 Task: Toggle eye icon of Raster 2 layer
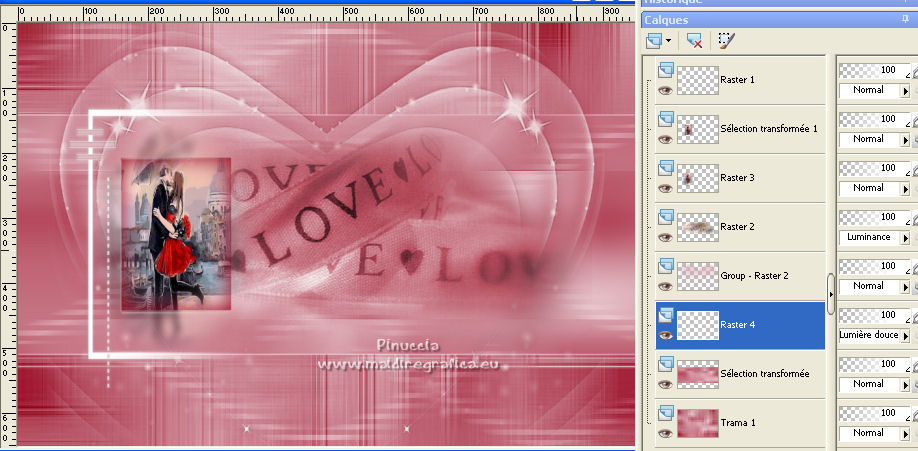[x=665, y=237]
